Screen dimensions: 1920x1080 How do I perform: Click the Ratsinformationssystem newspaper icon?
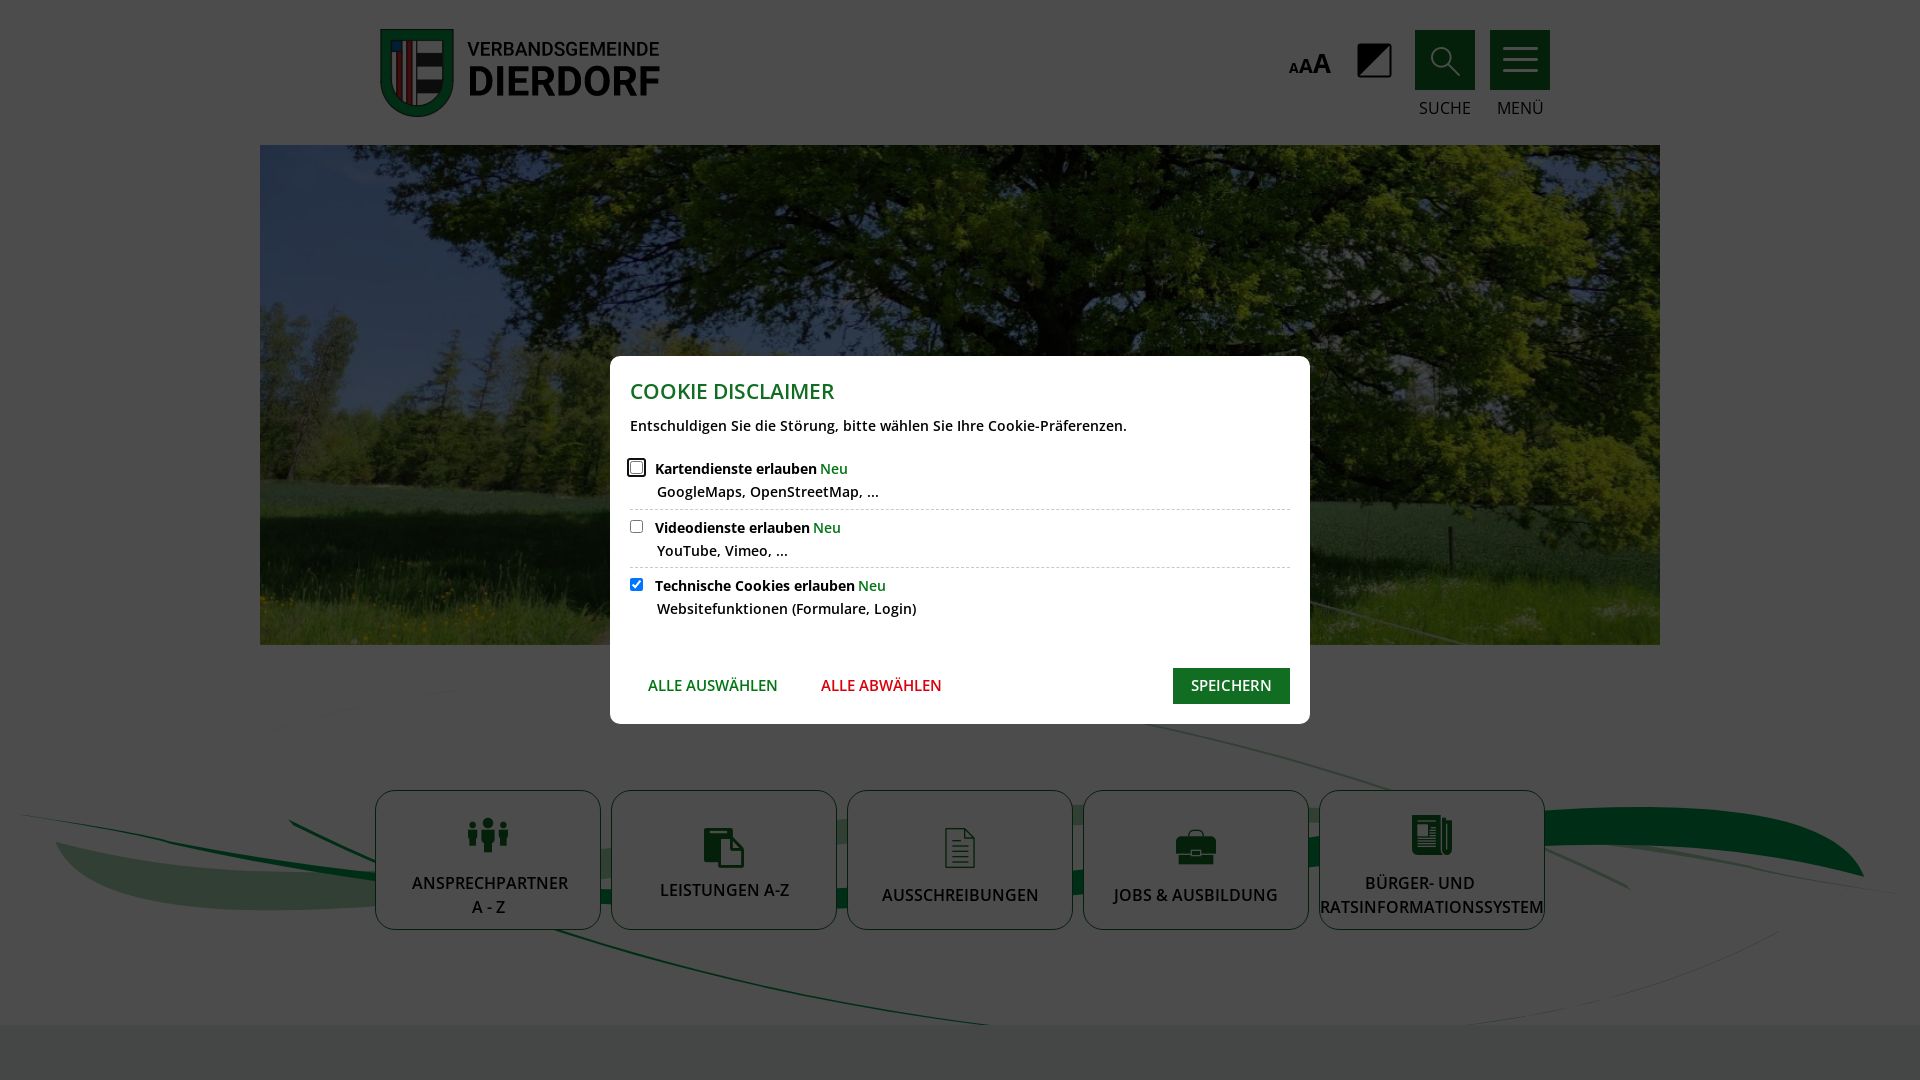click(1432, 835)
